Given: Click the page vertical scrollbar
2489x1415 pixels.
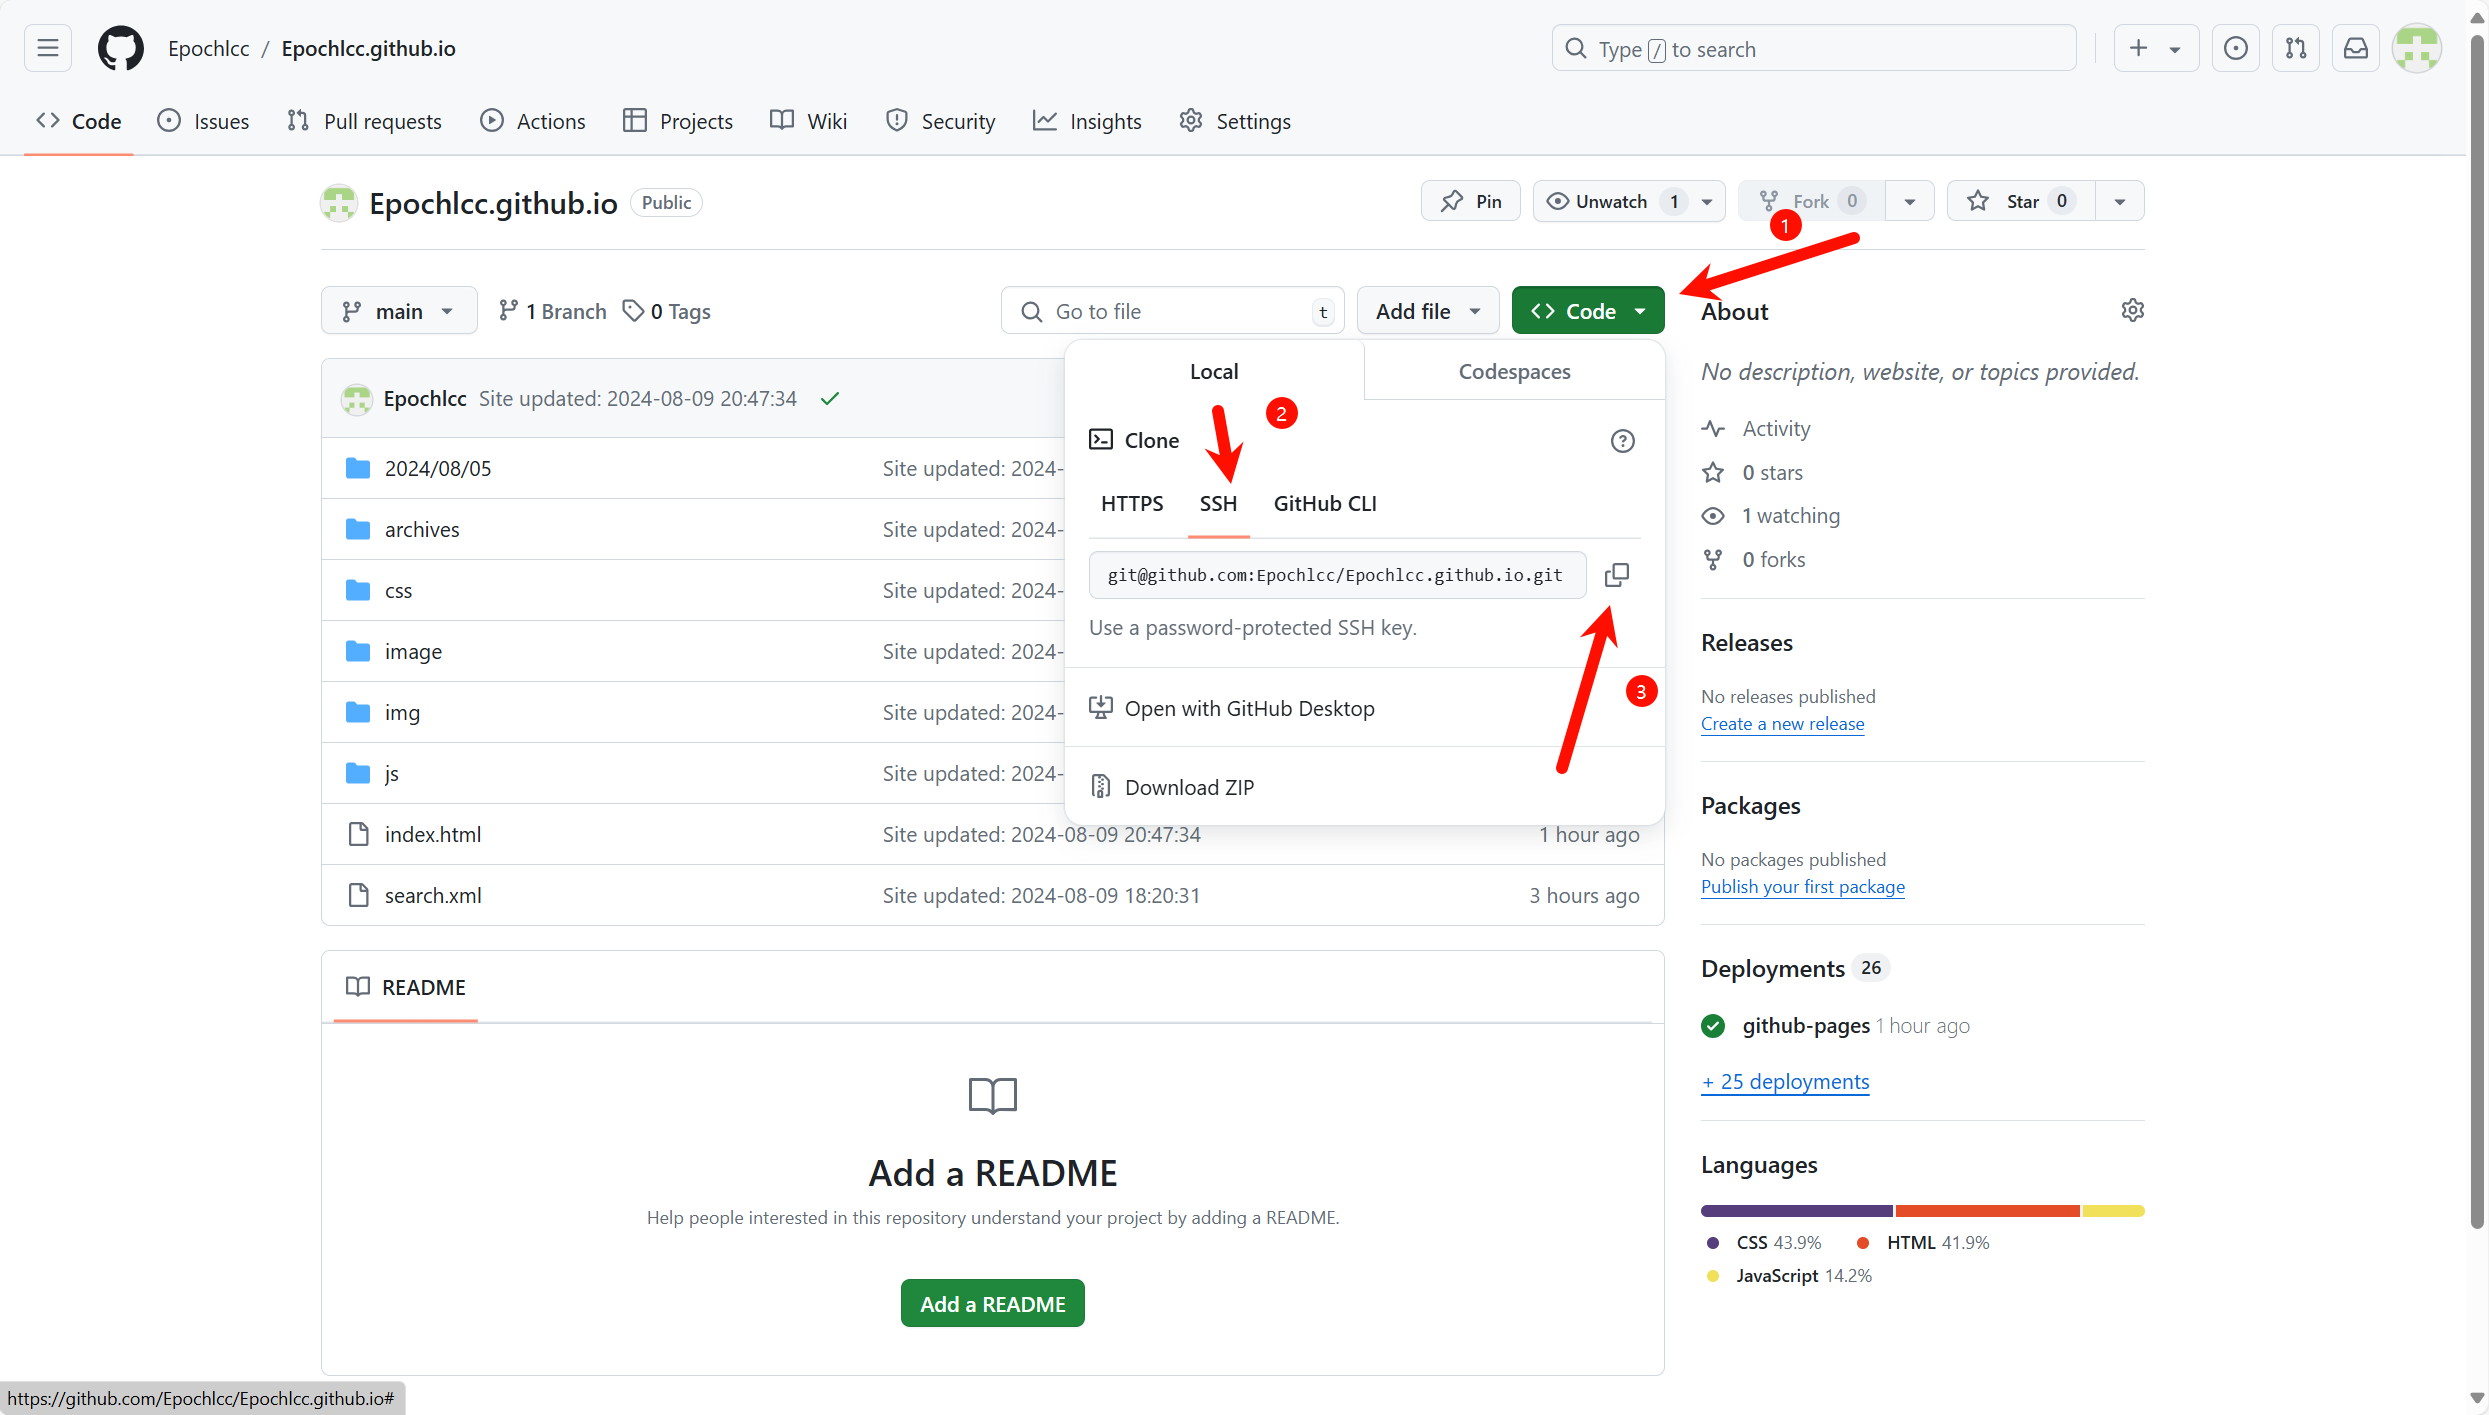Looking at the screenshot, I should (2477, 630).
